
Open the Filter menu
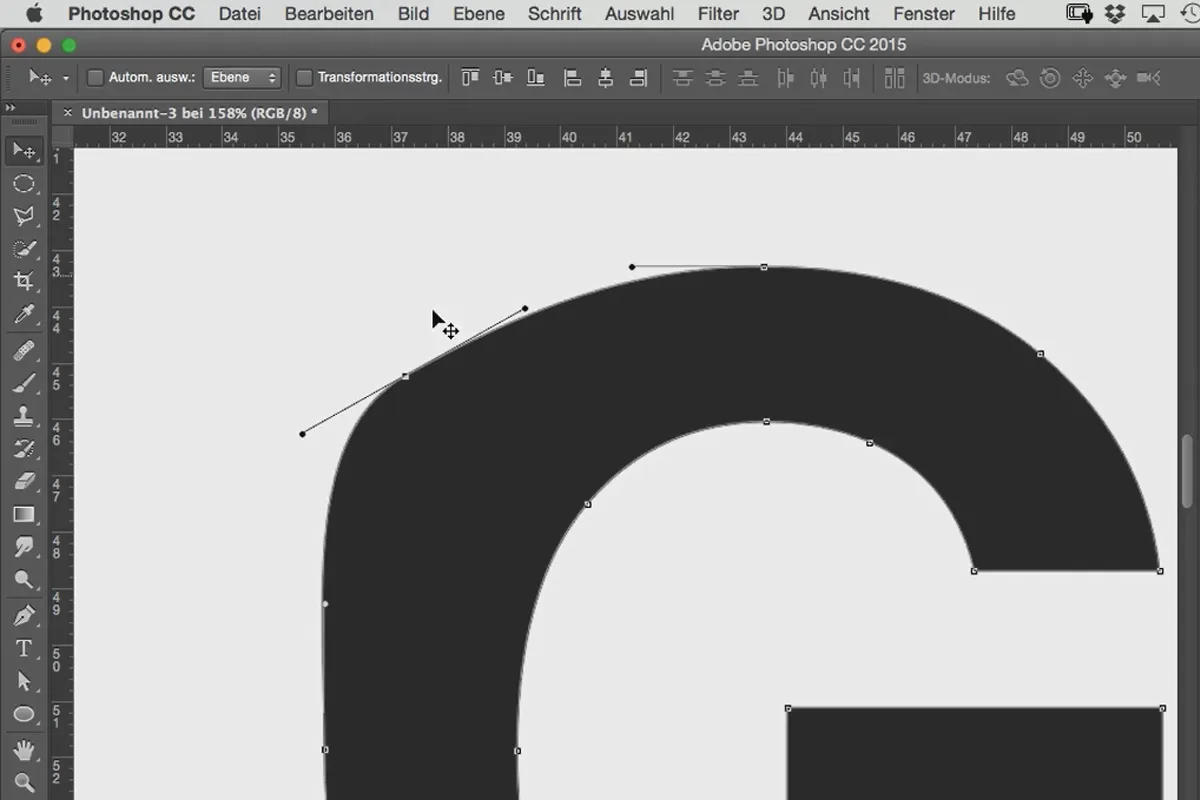tap(718, 14)
